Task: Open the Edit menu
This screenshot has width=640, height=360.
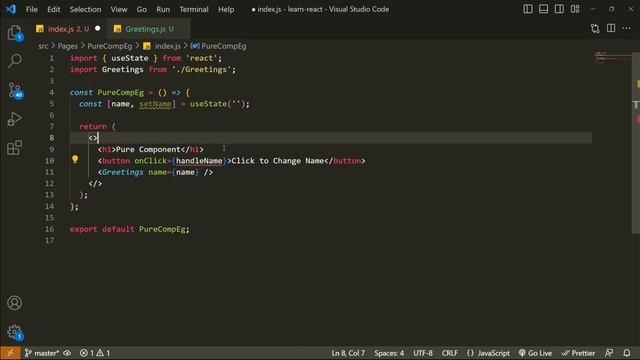Action: (x=53, y=9)
